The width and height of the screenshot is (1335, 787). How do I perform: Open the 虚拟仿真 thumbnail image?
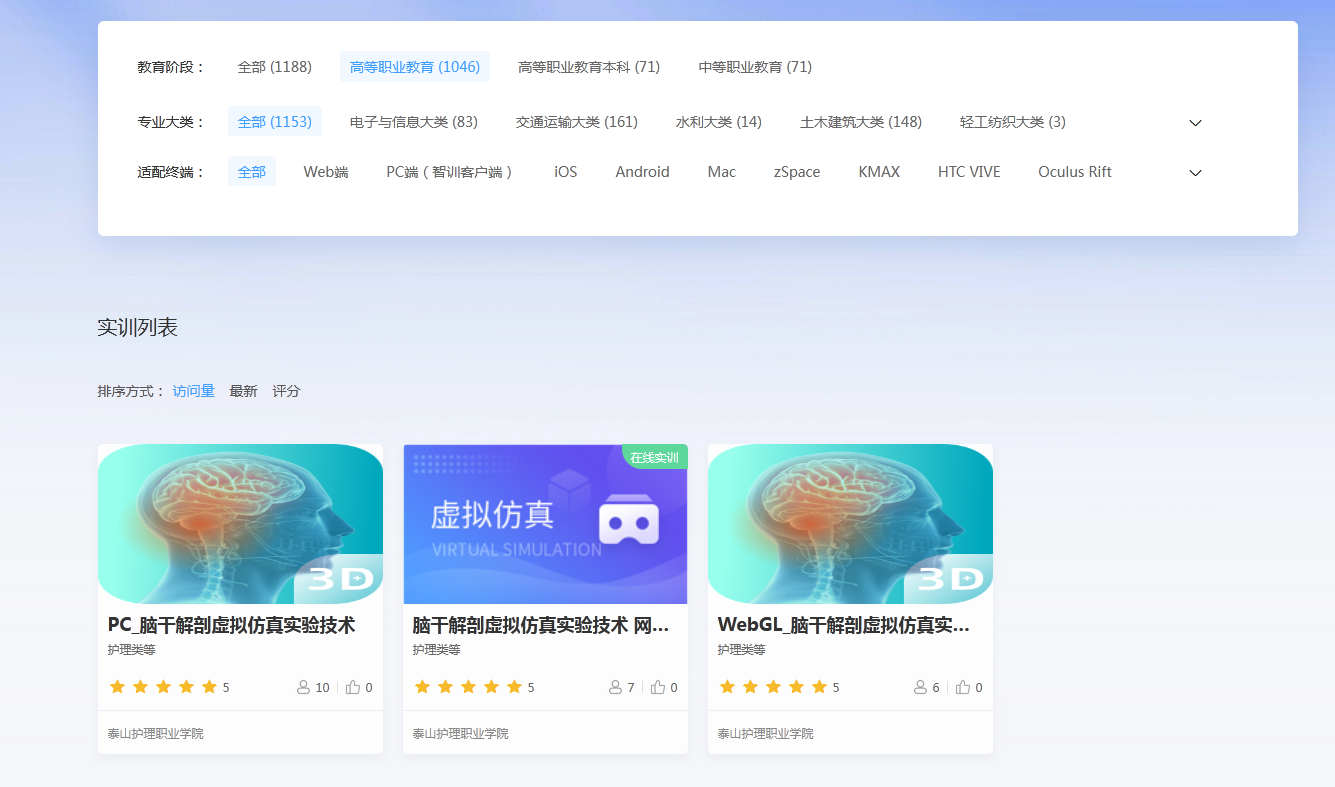545,524
